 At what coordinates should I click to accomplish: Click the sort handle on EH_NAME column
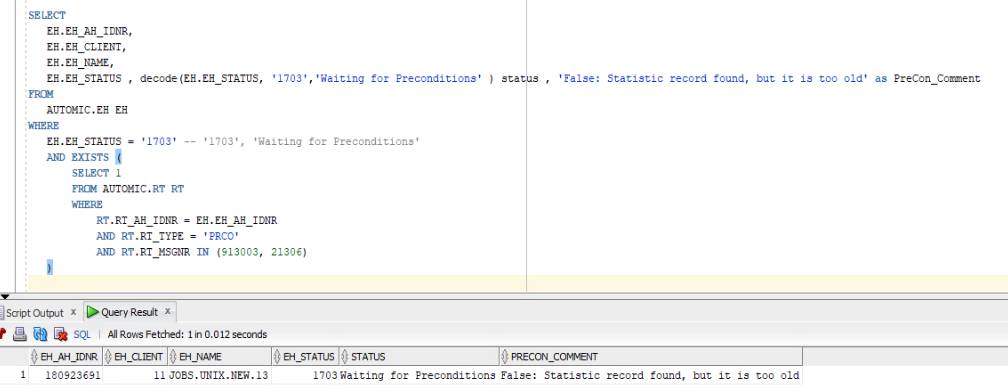[x=173, y=357]
